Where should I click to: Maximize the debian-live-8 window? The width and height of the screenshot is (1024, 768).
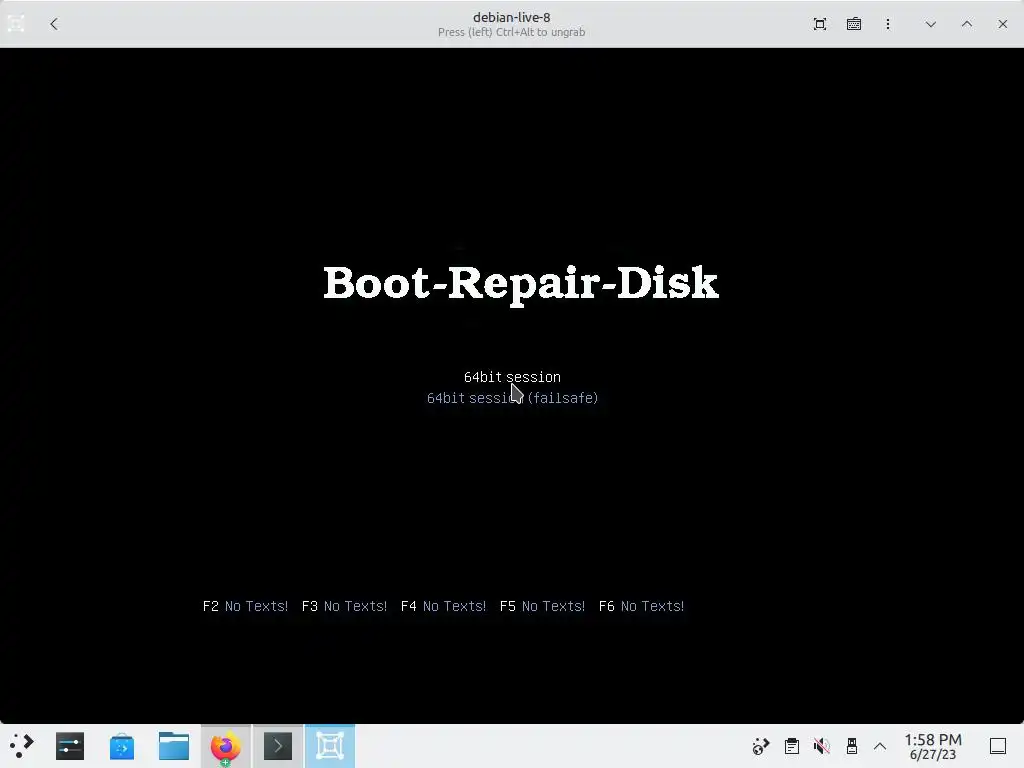click(967, 24)
